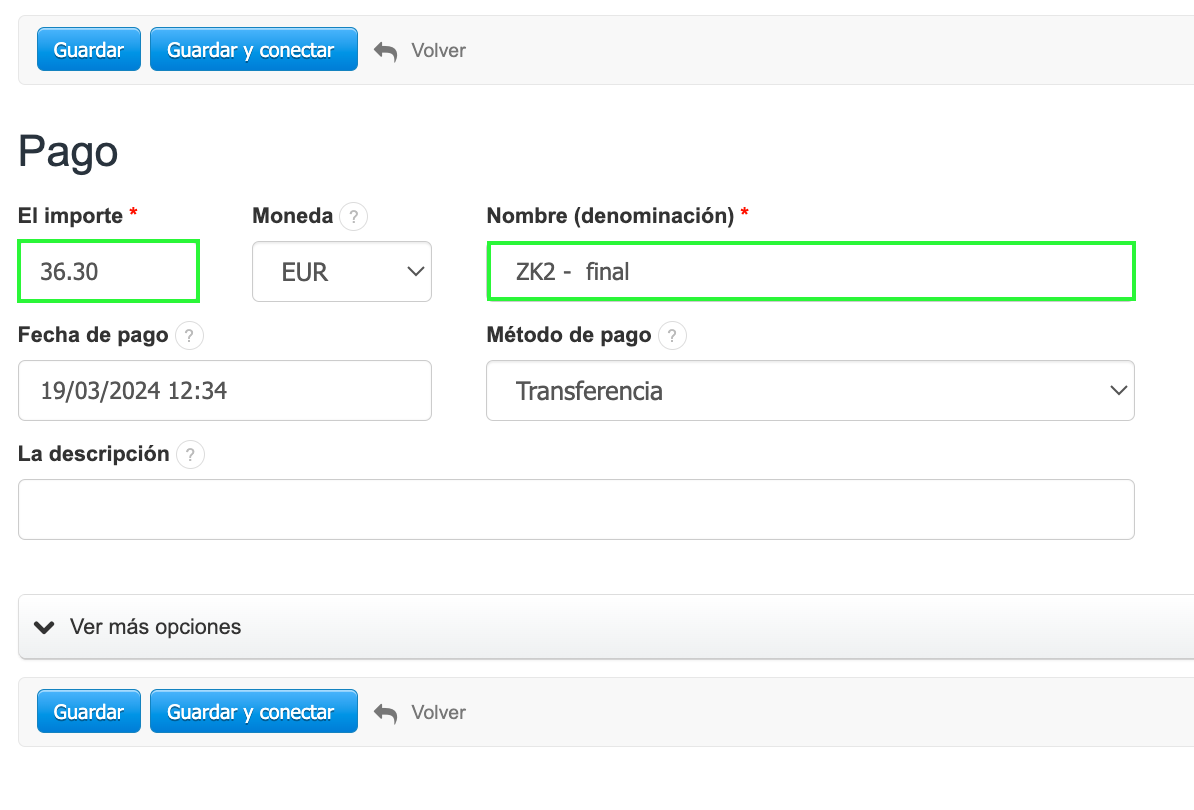This screenshot has width=1194, height=810.
Task: Click the help icon next to Moneda
Action: pyautogui.click(x=353, y=216)
